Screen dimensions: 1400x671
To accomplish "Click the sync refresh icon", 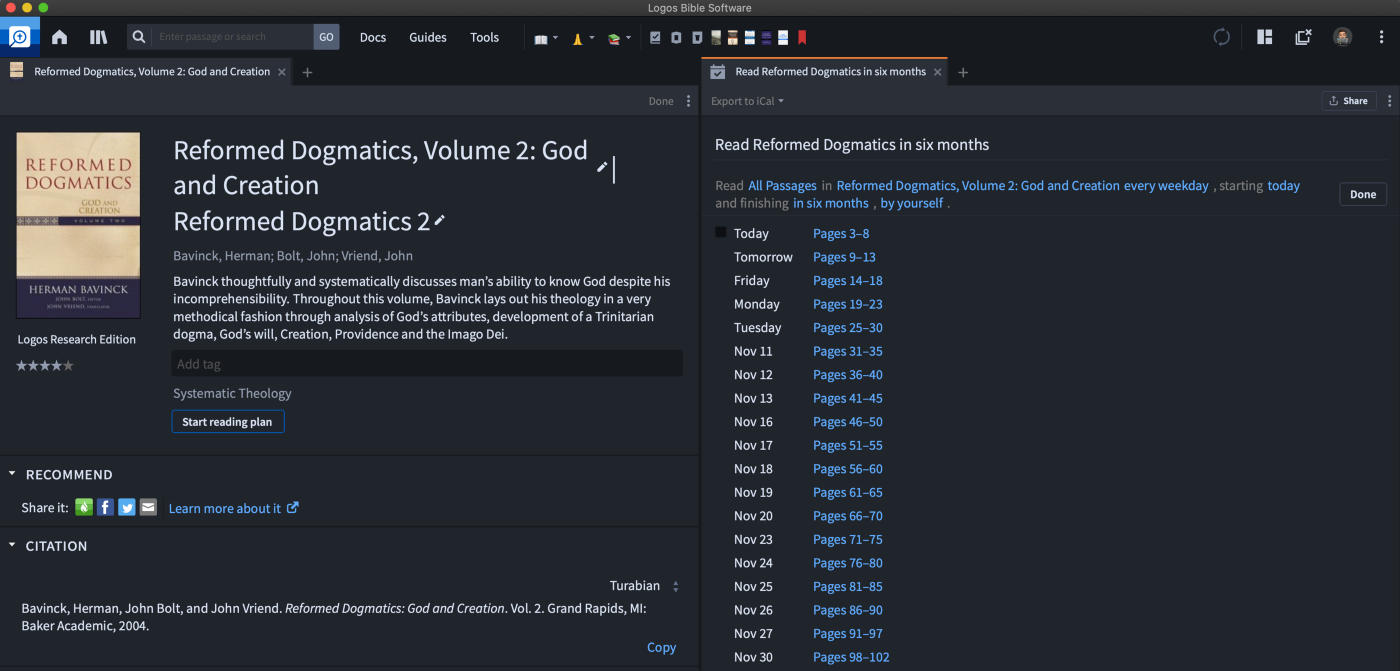I will (1221, 37).
